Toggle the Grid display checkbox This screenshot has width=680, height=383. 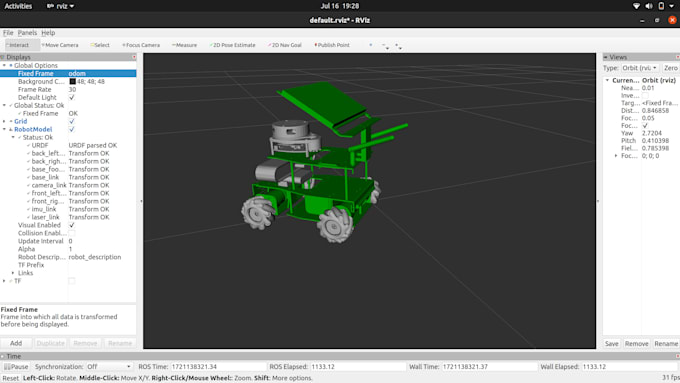72,121
